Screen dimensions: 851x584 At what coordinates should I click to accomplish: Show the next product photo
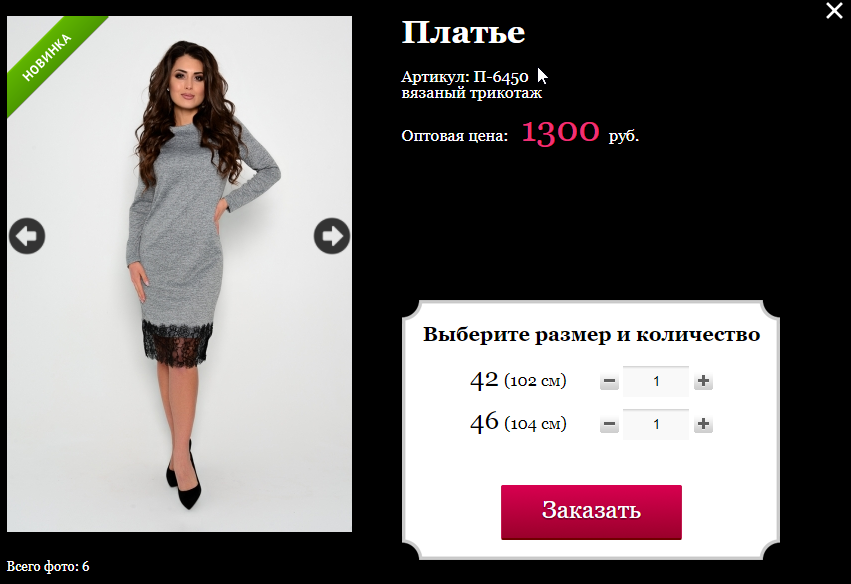[332, 236]
